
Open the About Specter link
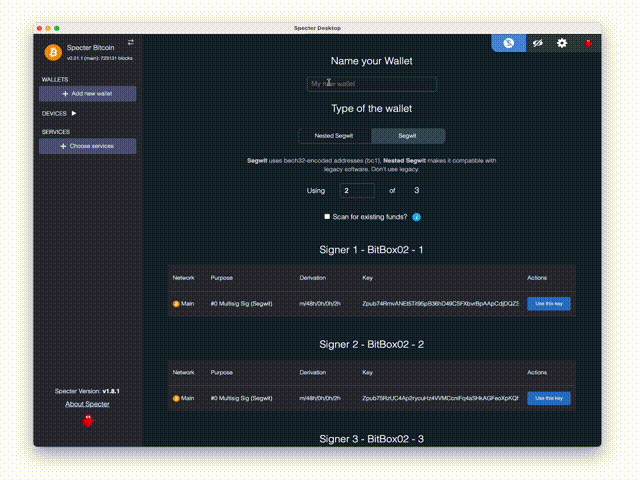click(87, 404)
